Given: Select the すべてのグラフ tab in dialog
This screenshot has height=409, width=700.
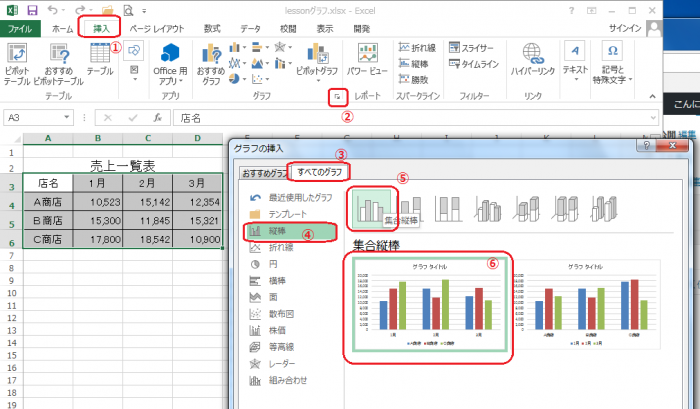Looking at the screenshot, I should coord(319,172).
